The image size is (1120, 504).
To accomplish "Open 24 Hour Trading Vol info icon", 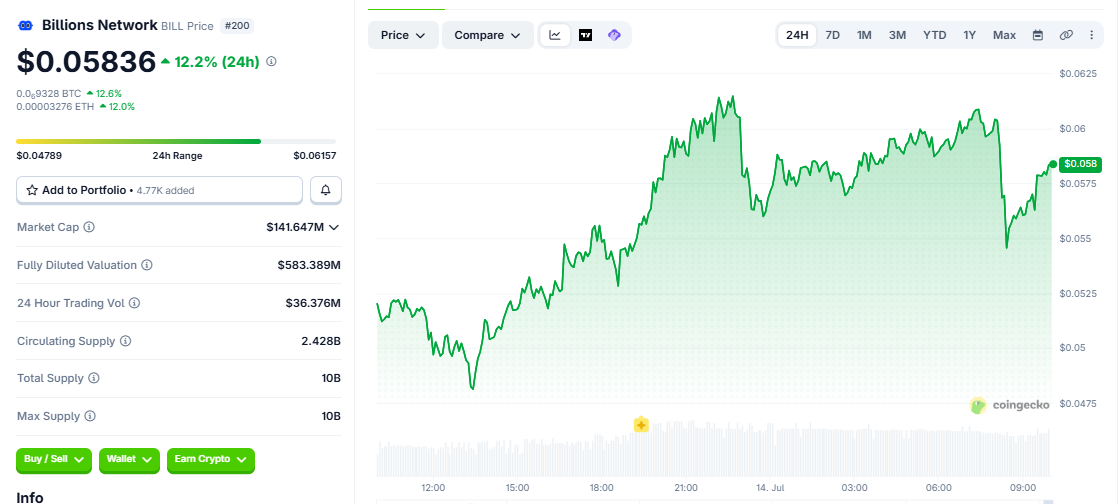I will [134, 303].
